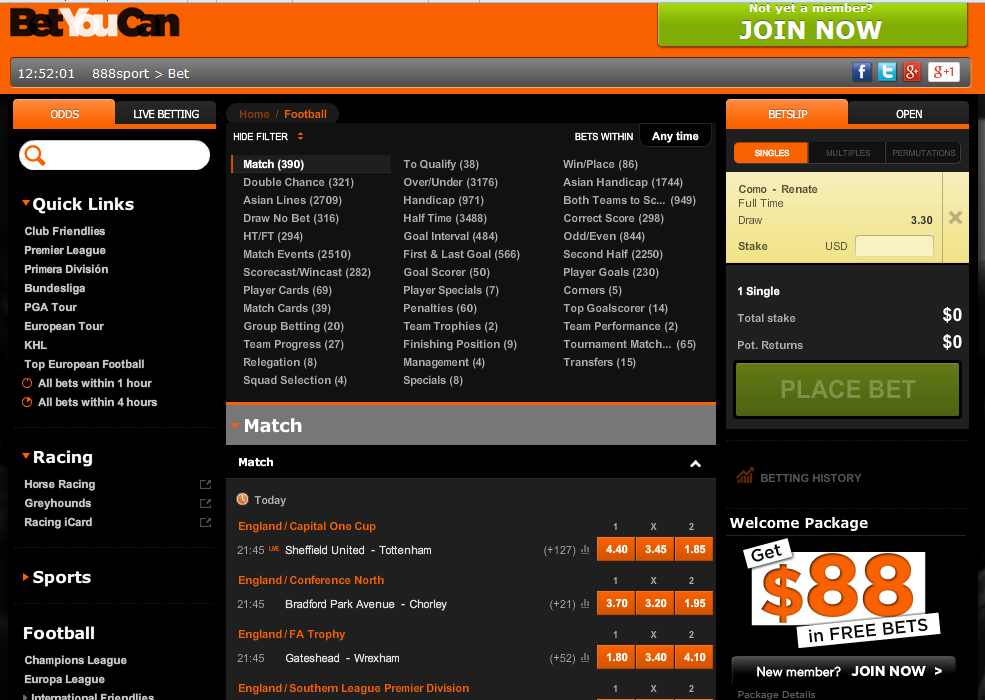The width and height of the screenshot is (985, 700).
Task: Click into the Stake amount field
Action: pos(894,246)
